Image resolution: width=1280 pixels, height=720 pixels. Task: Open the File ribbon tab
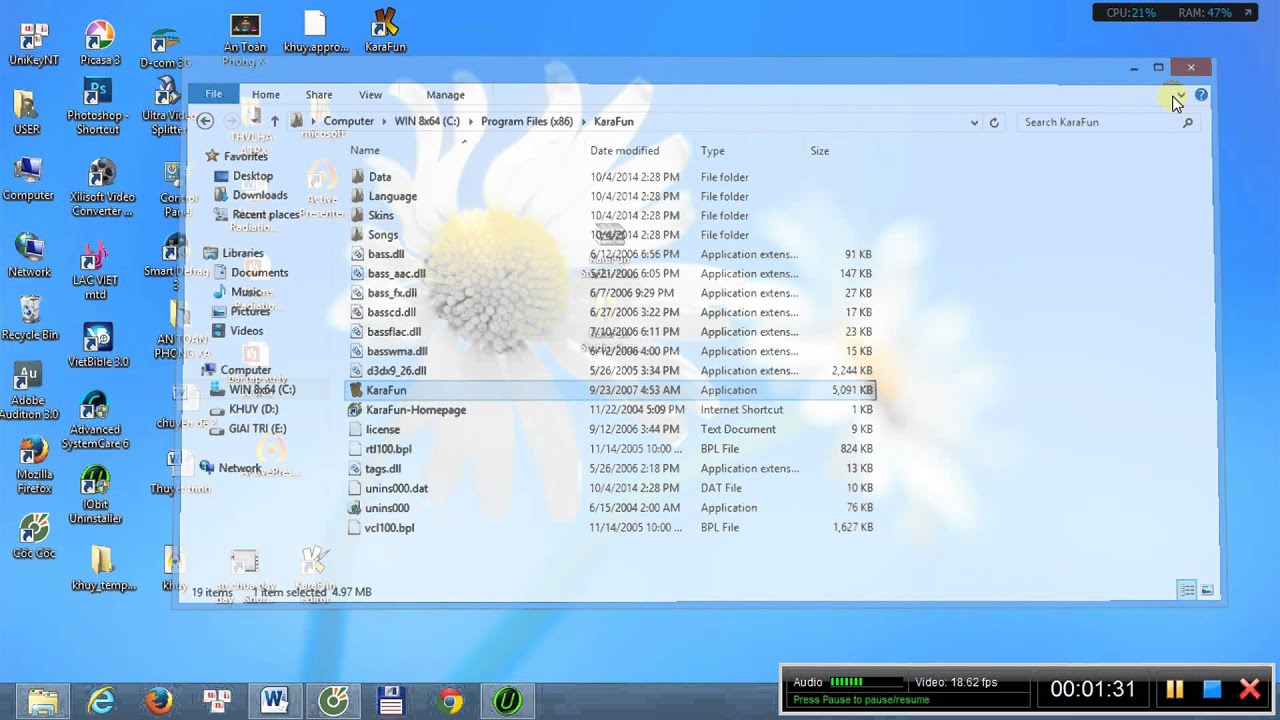[x=213, y=94]
